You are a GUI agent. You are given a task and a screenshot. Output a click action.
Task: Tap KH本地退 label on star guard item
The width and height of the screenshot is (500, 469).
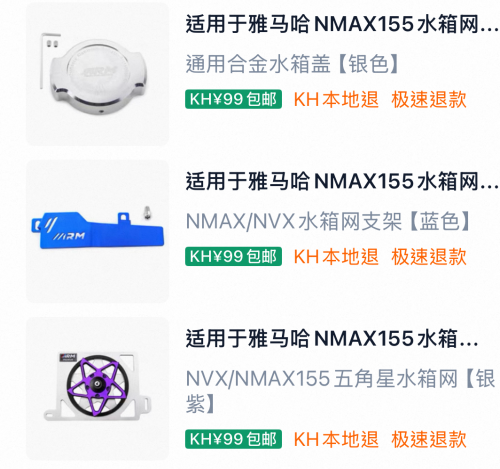(x=336, y=439)
